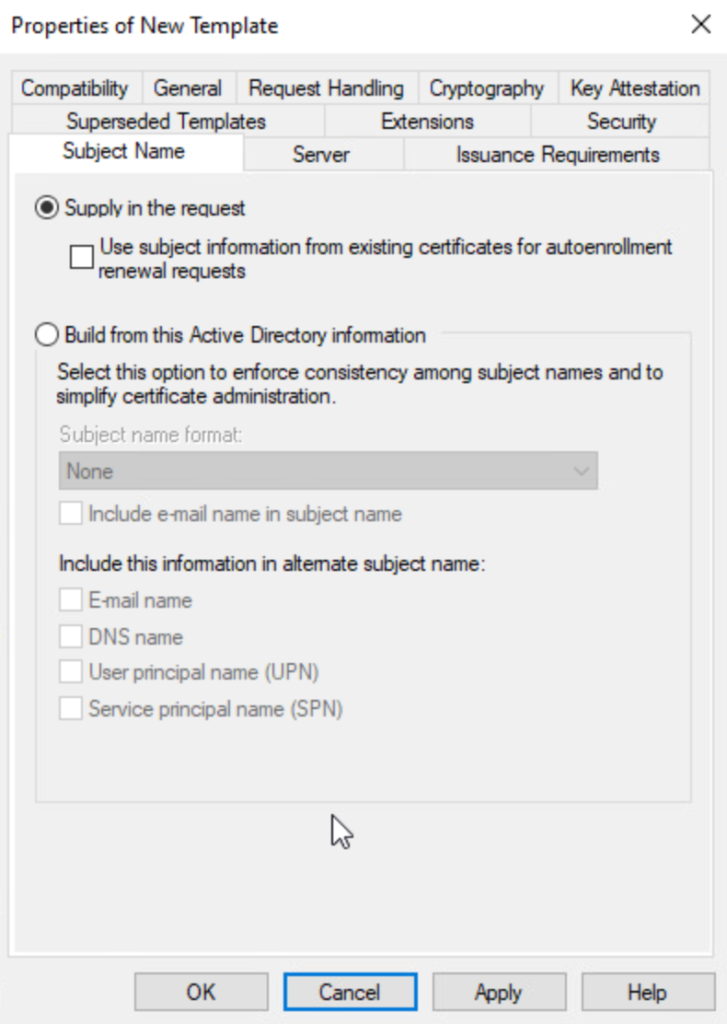Close the Properties of New Template dialog
Viewport: 727px width, 1024px height.
pos(700,26)
